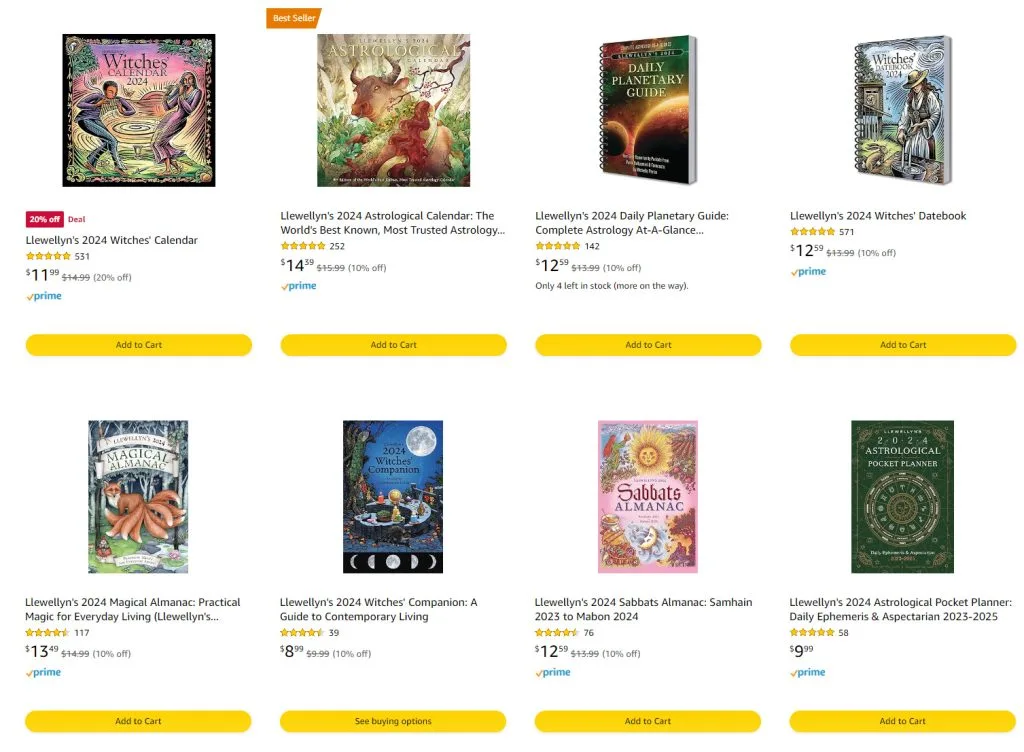This screenshot has height=752, width=1024.
Task: See buying options for Witches' Companion
Action: (x=393, y=721)
